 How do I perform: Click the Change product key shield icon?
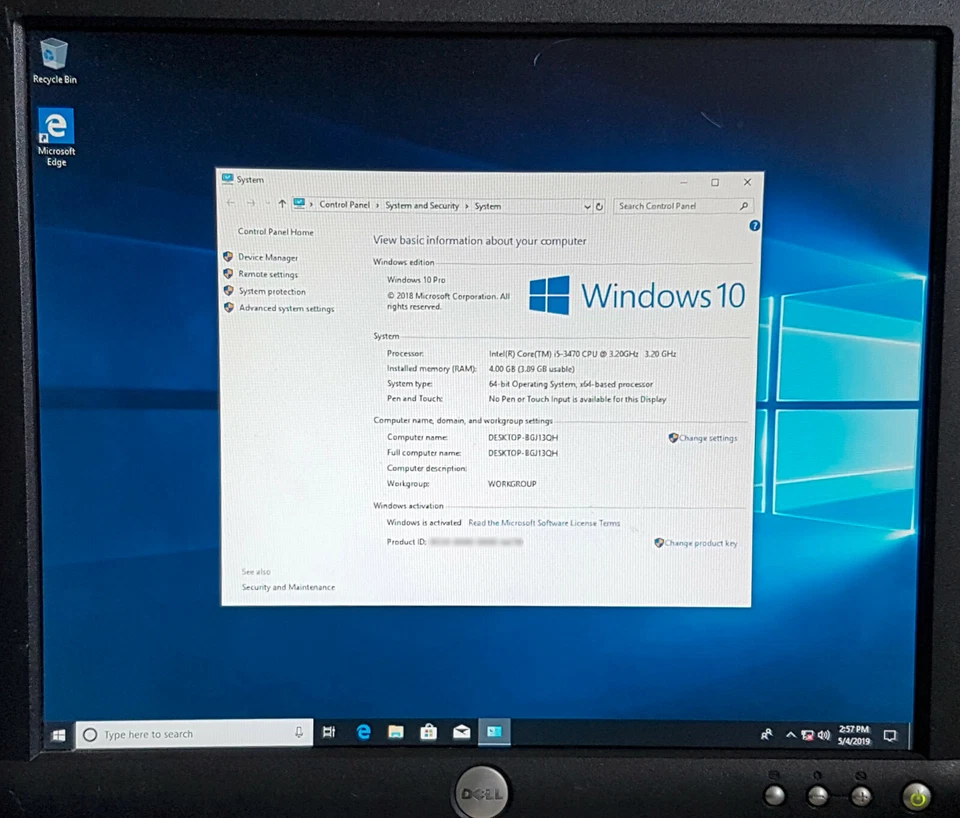coord(660,542)
